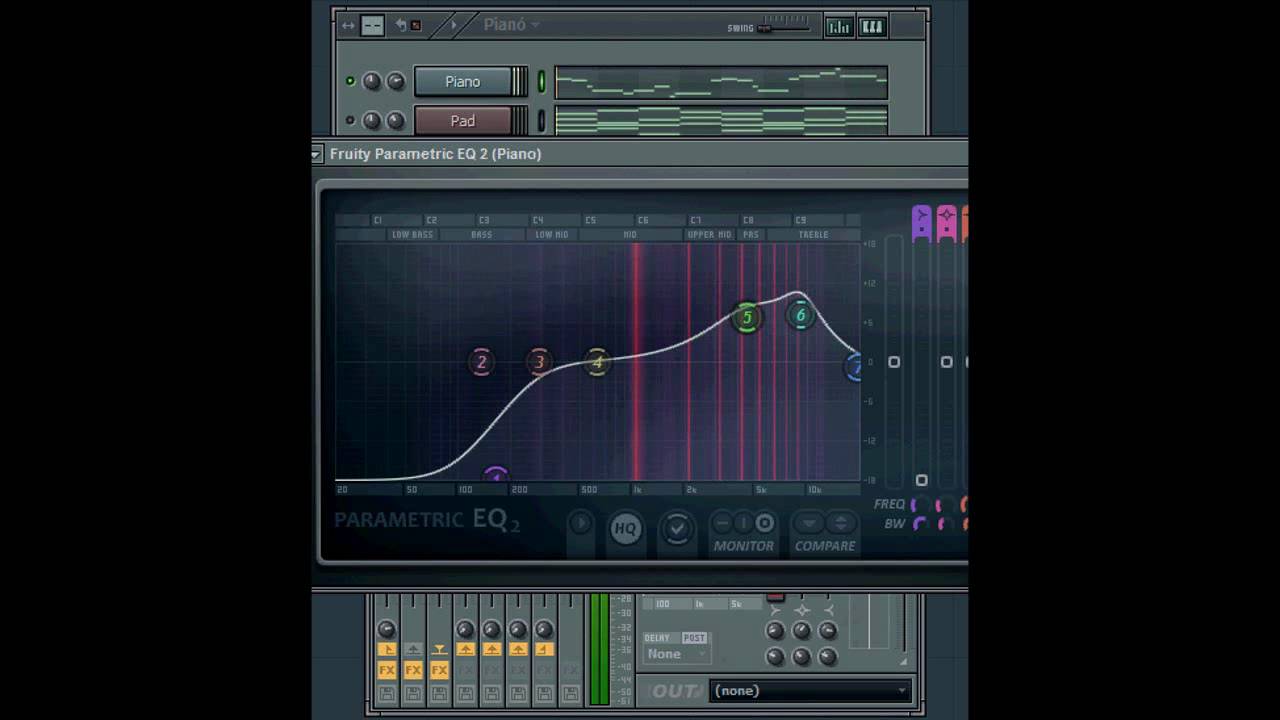Open the Pad channel button
This screenshot has height=720, width=1280.
[463, 121]
